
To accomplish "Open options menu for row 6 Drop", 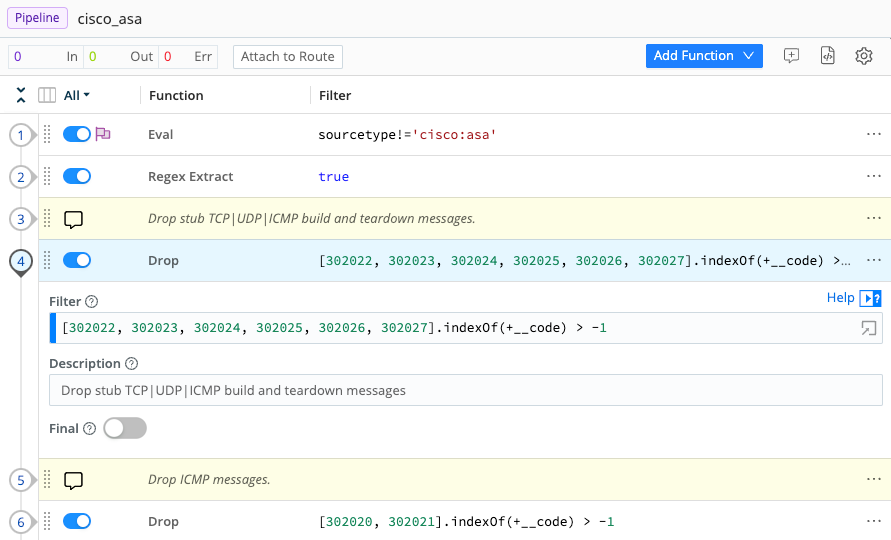I will (873, 521).
